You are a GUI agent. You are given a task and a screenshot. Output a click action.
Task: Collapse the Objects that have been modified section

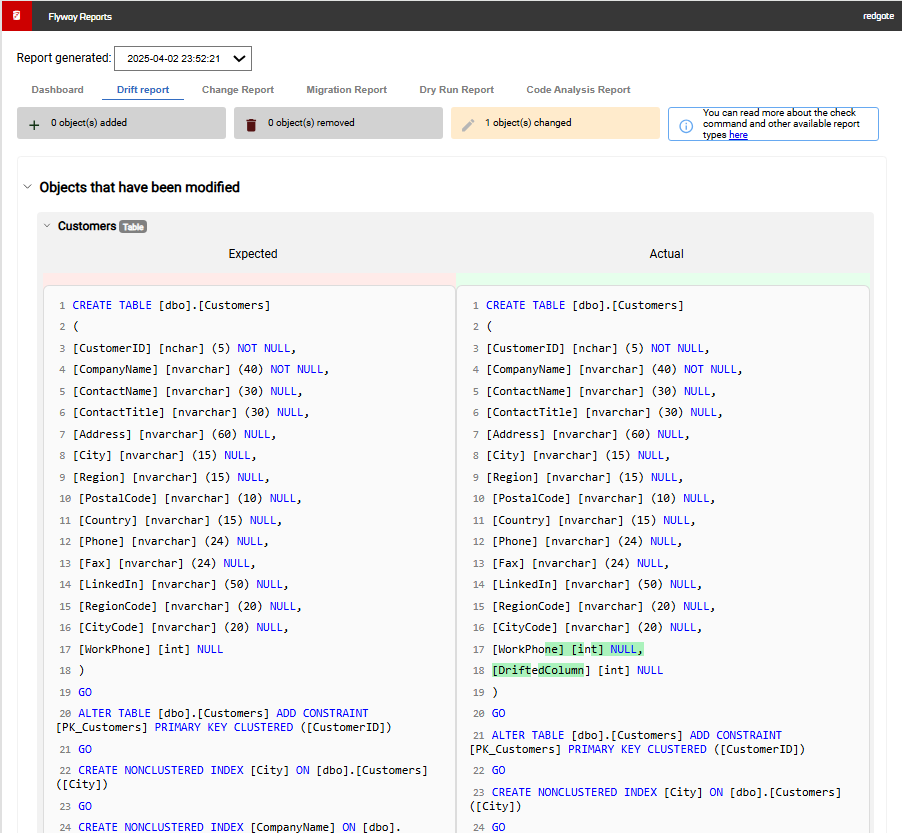click(27, 187)
